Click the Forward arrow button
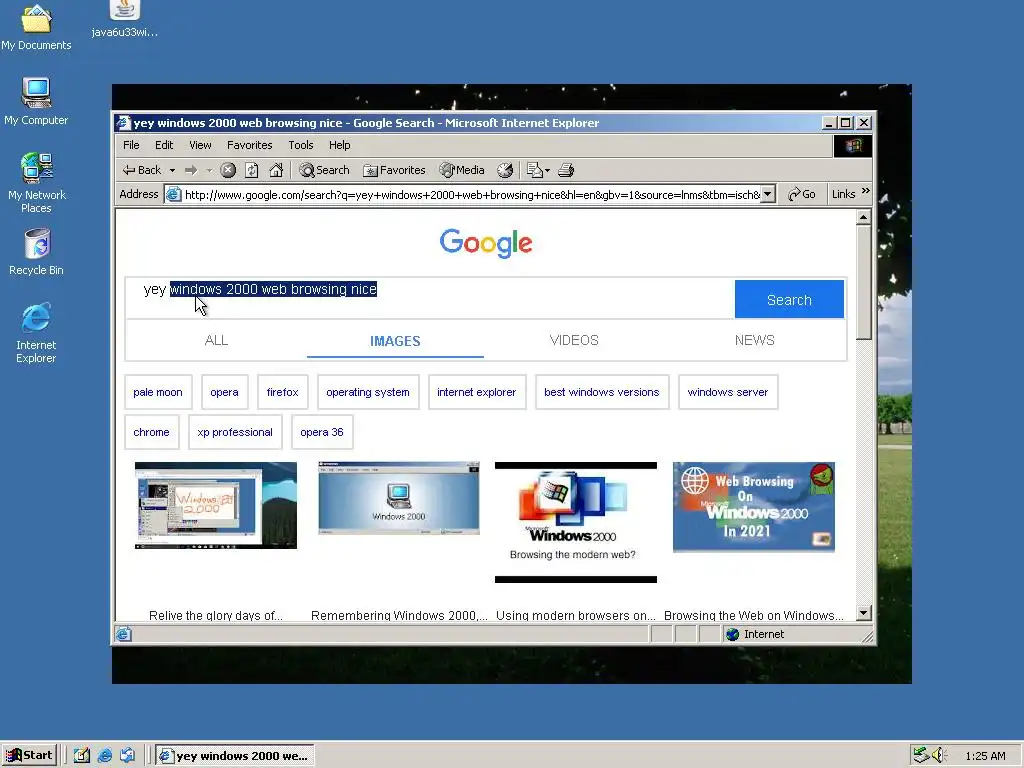Screen dimensions: 1024x768 (191, 170)
